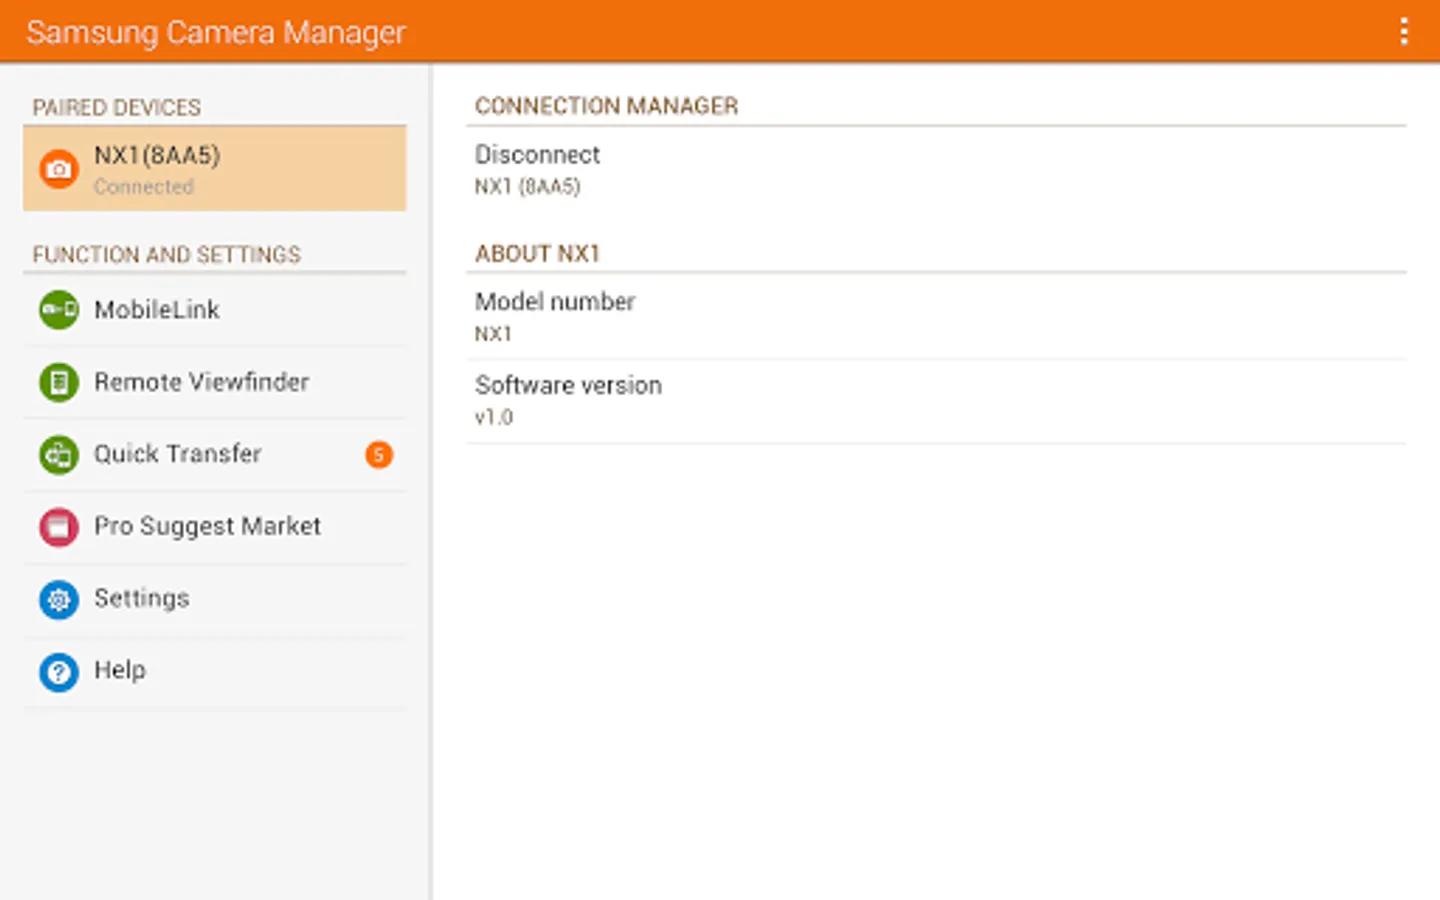Open MobileLink function
The image size is (1440, 900).
tap(215, 310)
